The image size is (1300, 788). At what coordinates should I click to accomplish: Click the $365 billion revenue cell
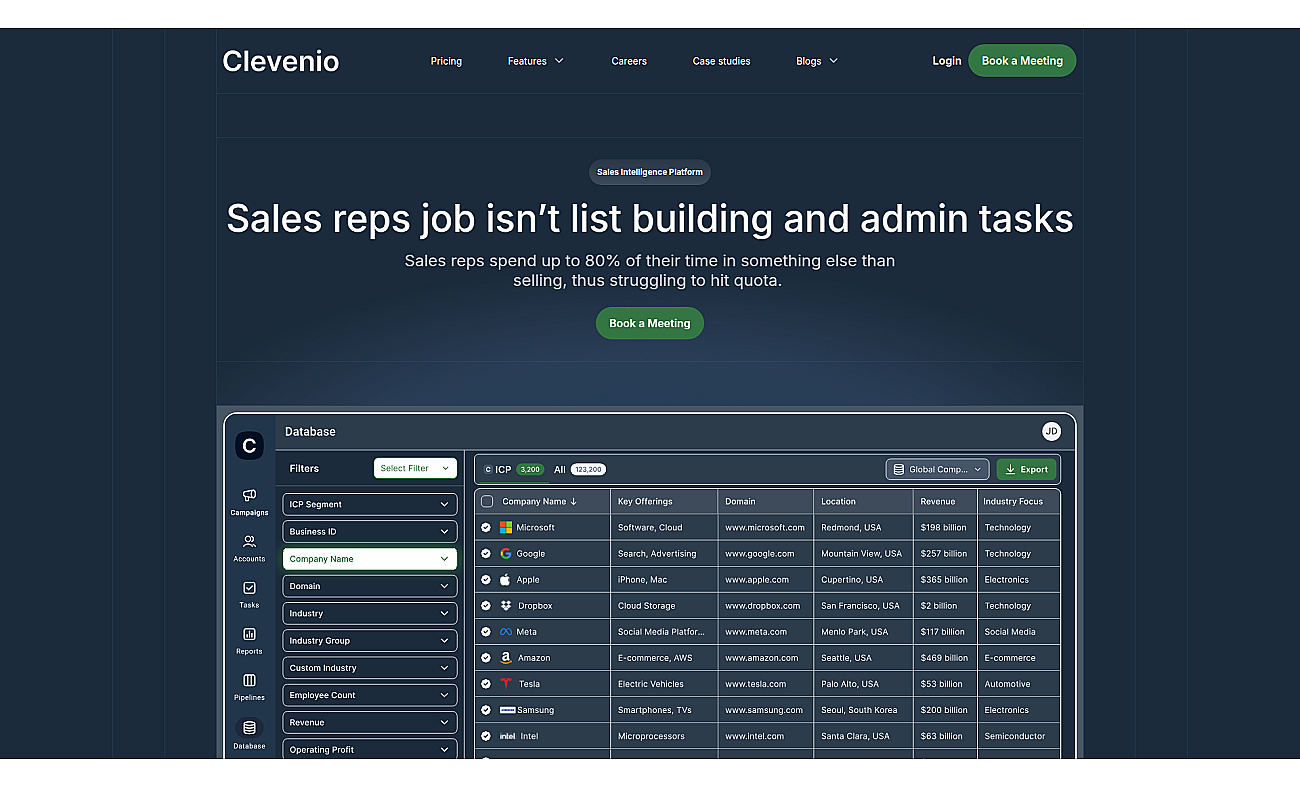pyautogui.click(x=944, y=579)
